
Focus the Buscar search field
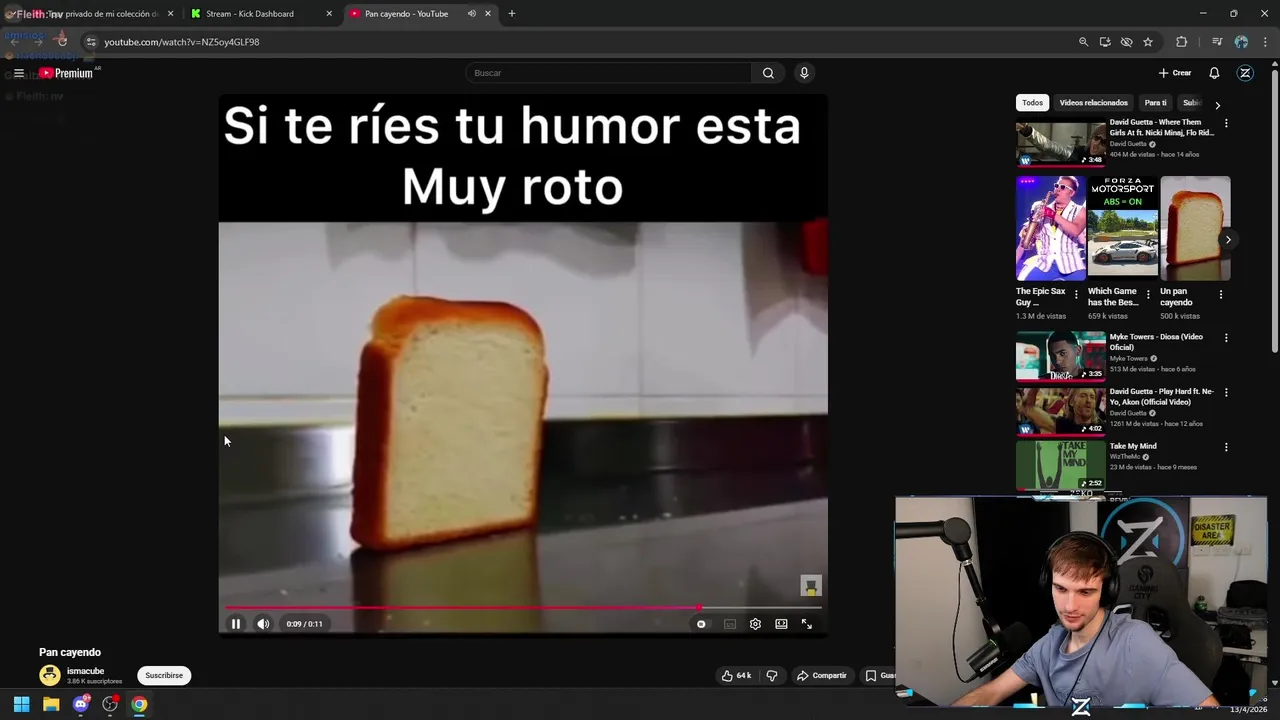tap(608, 73)
